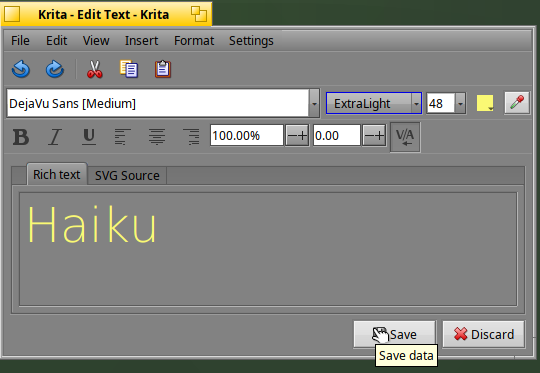This screenshot has height=373, width=540.
Task: Open the Insert menu
Action: [x=142, y=41]
